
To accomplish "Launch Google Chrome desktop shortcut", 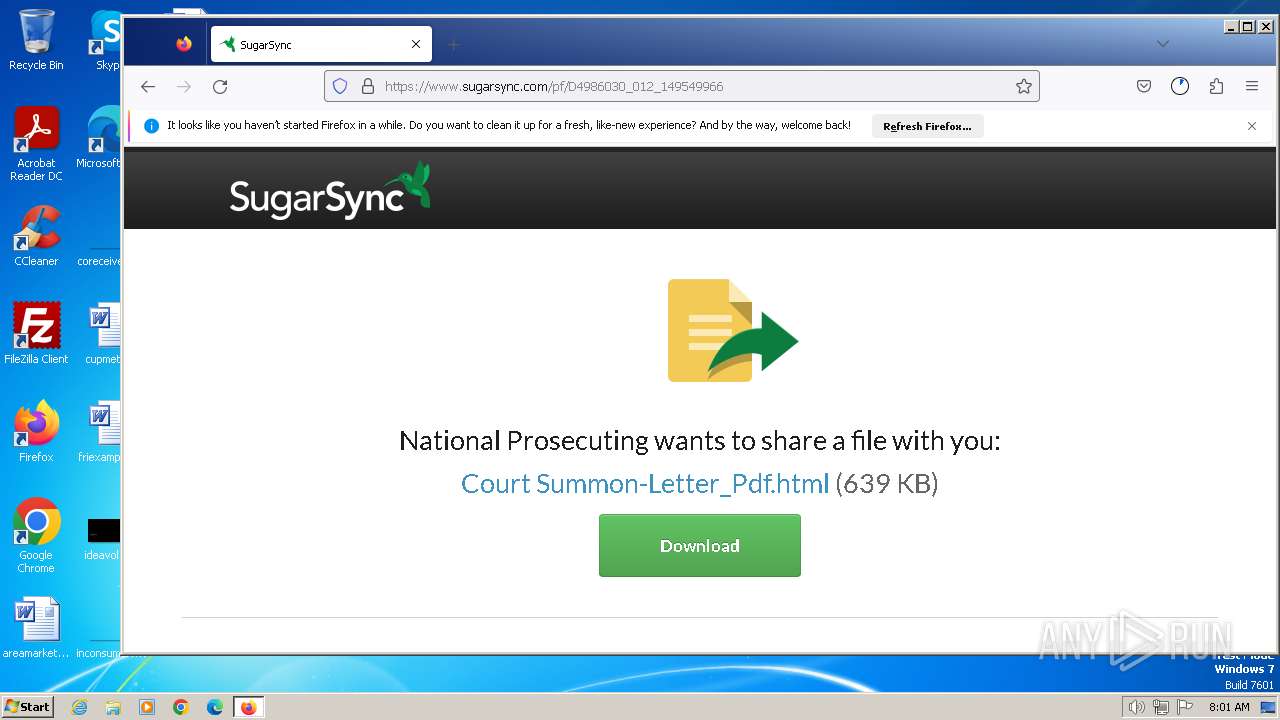I will coord(36,536).
